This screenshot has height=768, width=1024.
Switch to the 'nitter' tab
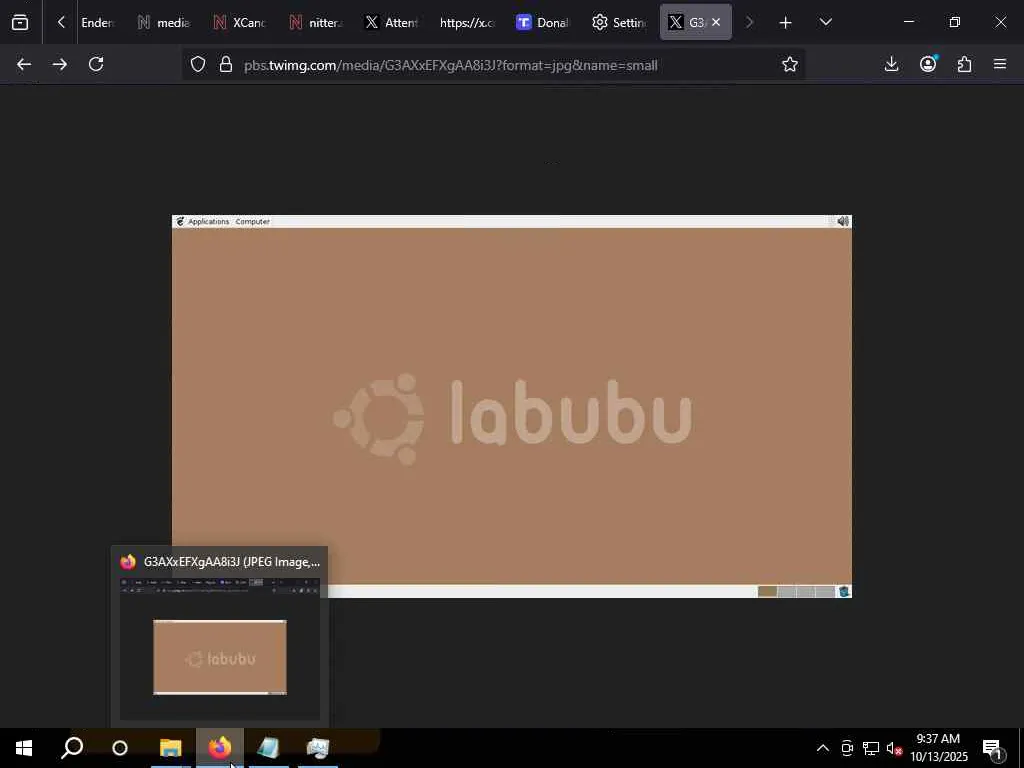click(x=315, y=22)
